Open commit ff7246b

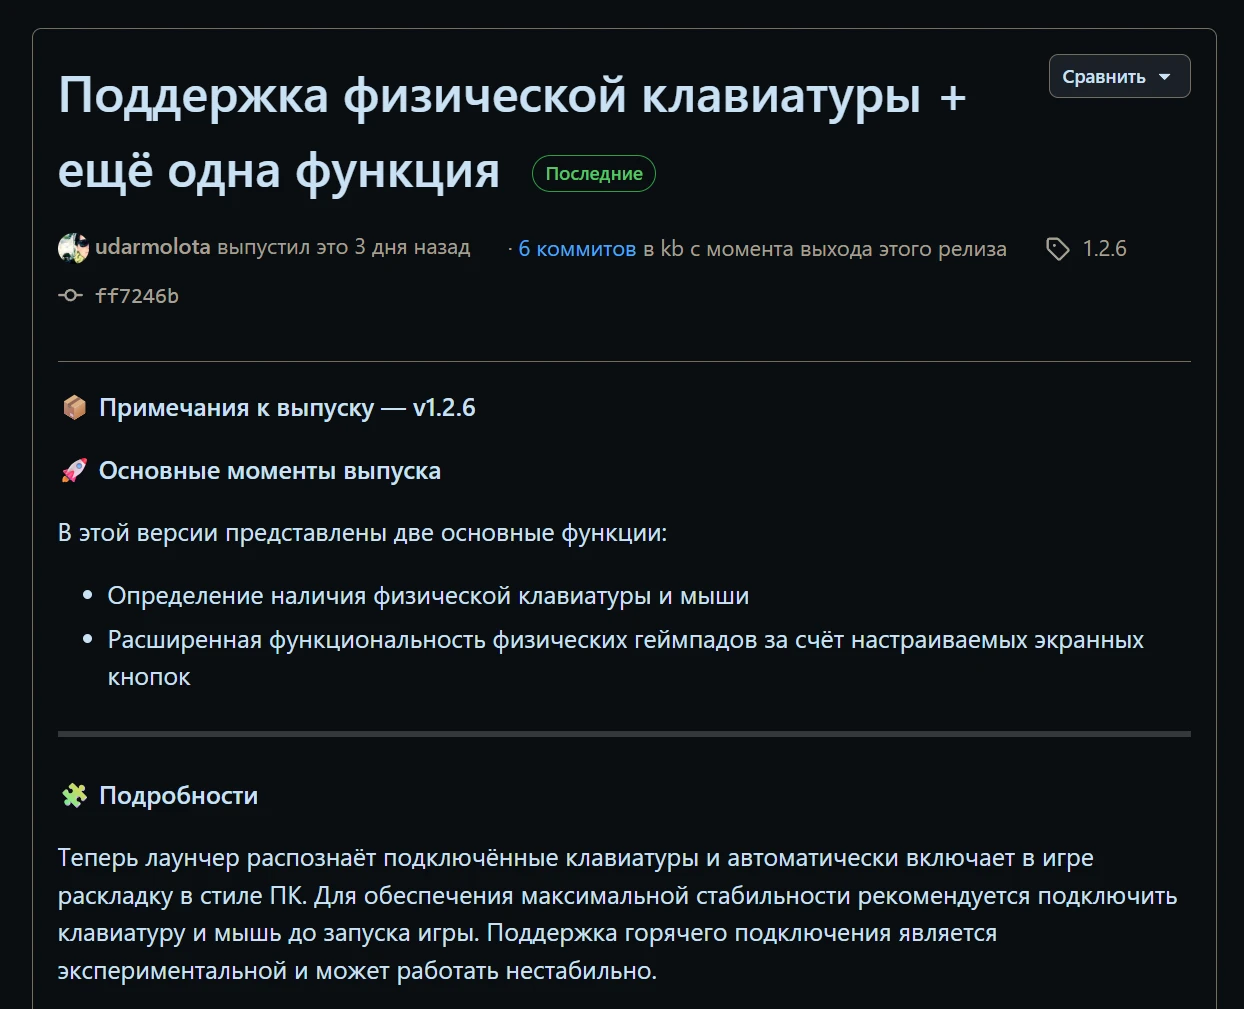(x=137, y=296)
